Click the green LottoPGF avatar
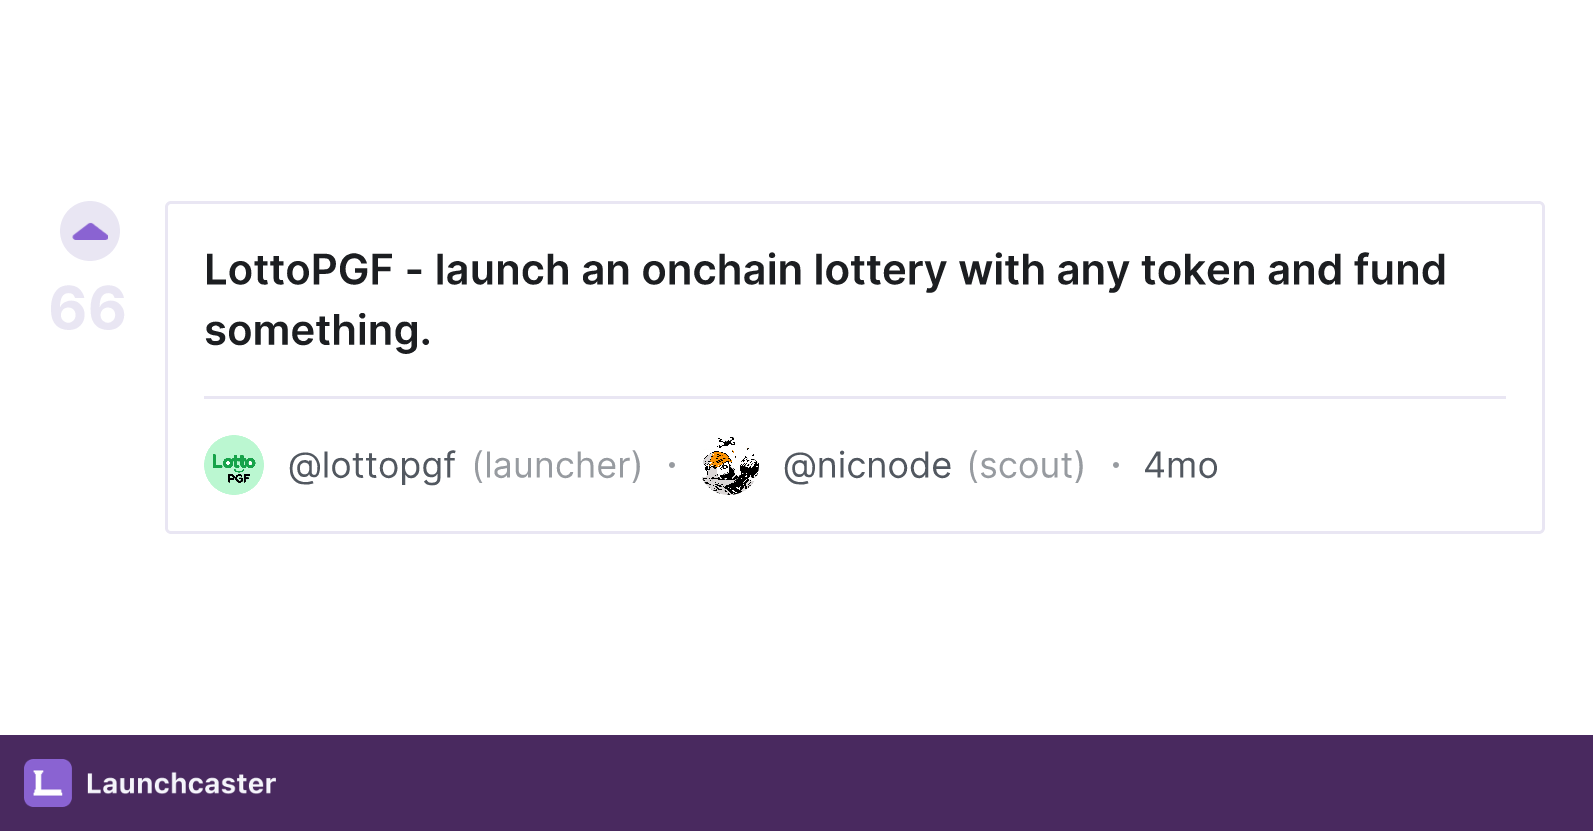Image resolution: width=1593 pixels, height=831 pixels. [x=234, y=465]
